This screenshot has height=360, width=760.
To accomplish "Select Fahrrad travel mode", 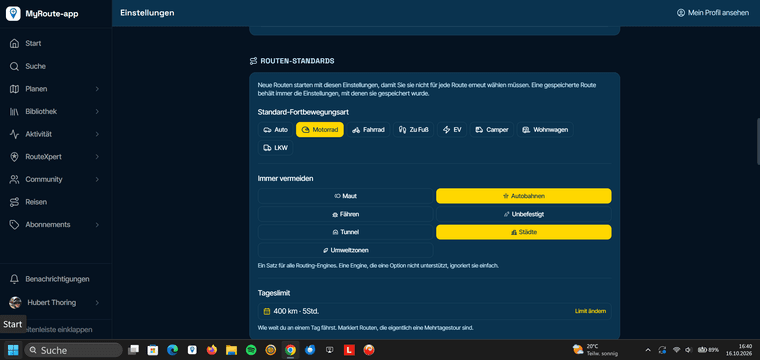I will [368, 130].
